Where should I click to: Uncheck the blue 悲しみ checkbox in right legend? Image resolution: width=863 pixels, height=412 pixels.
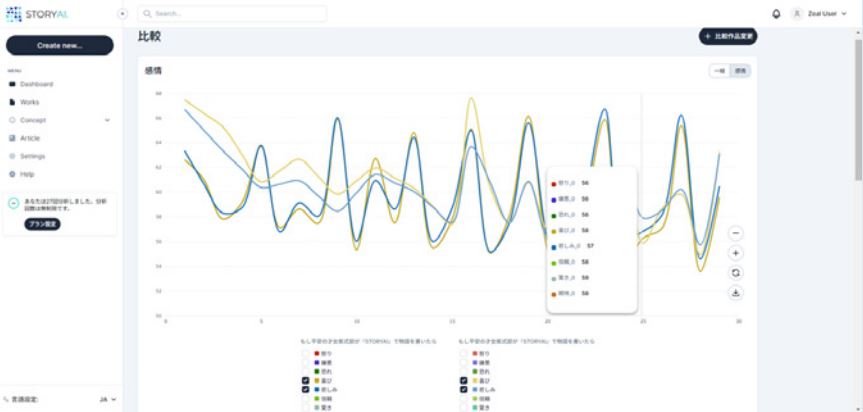463,389
